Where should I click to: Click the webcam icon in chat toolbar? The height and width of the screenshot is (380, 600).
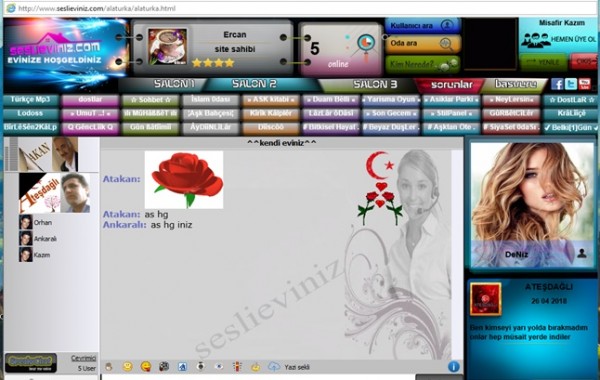tap(201, 367)
